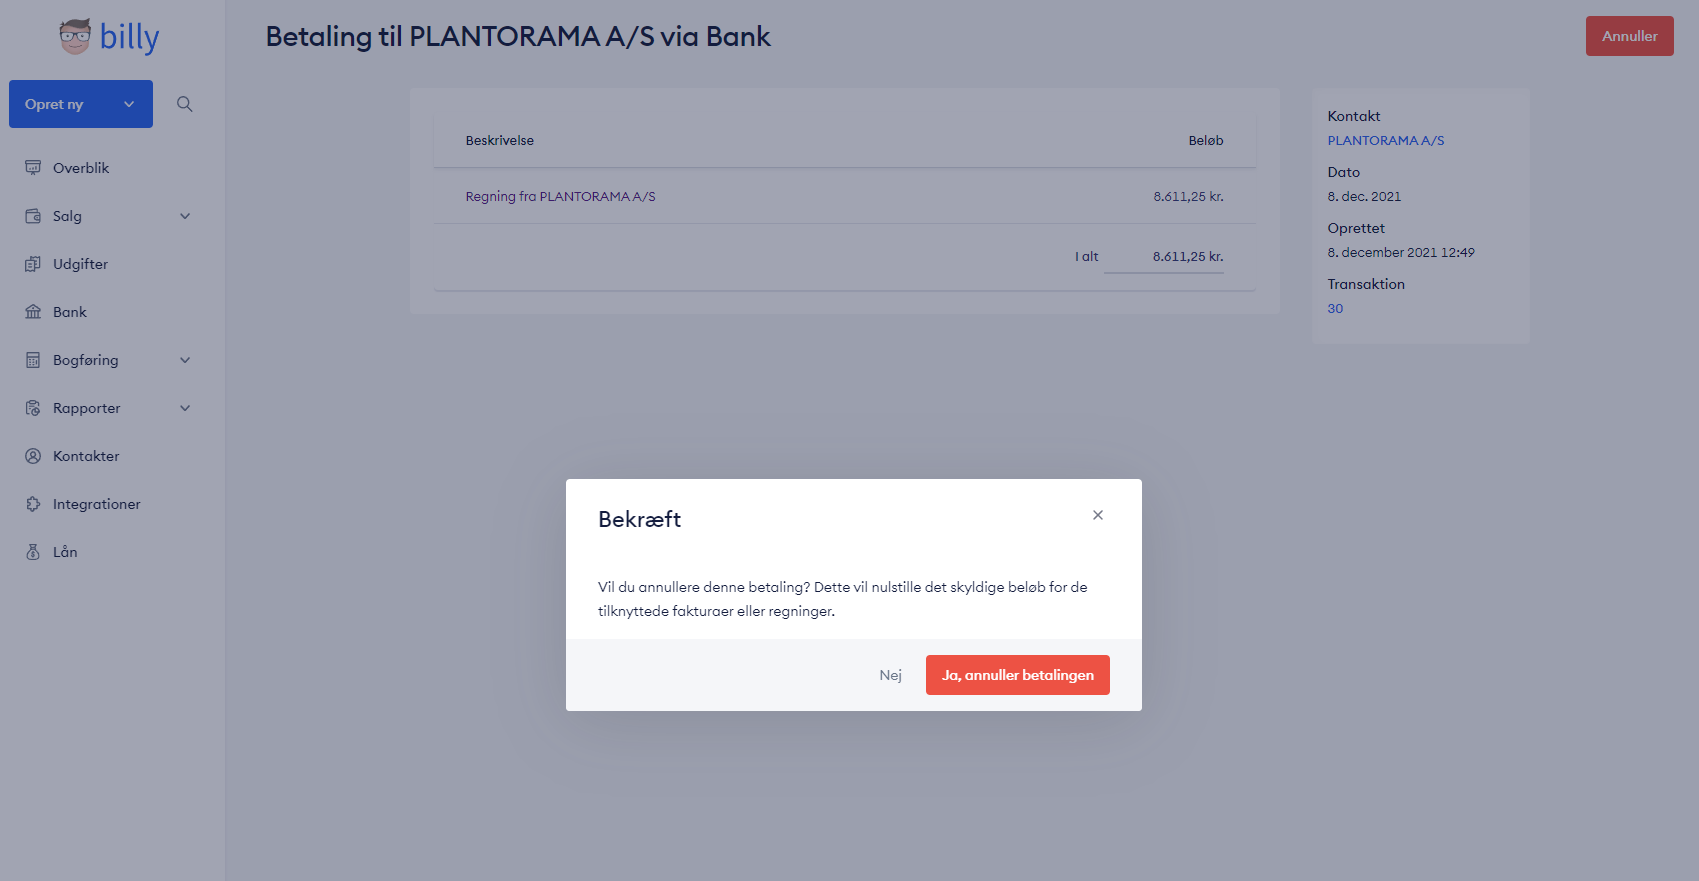Click the Udgifter receipt icon
This screenshot has height=881, width=1699.
[x=33, y=264]
